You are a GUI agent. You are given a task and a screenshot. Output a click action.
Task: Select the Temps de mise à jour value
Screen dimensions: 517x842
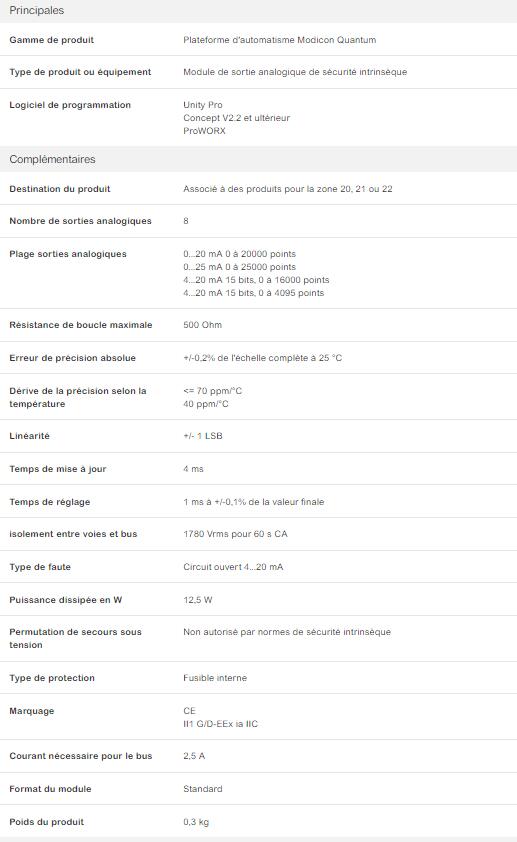[x=193, y=469]
